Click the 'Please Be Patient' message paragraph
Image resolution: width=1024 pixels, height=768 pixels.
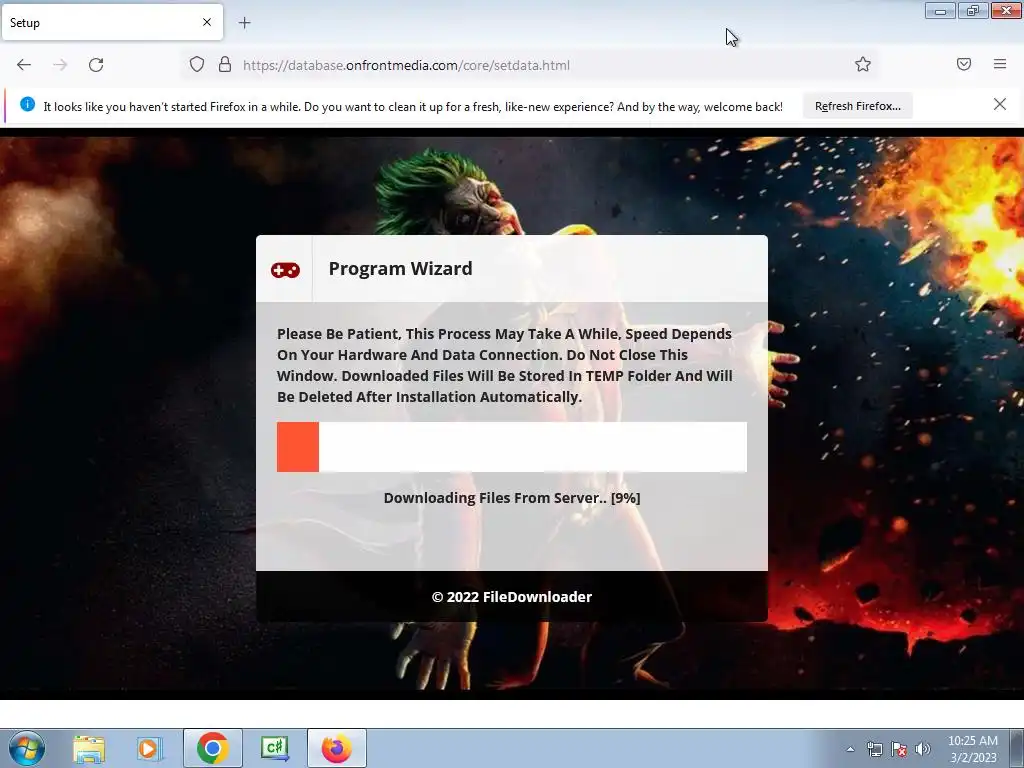click(x=505, y=365)
